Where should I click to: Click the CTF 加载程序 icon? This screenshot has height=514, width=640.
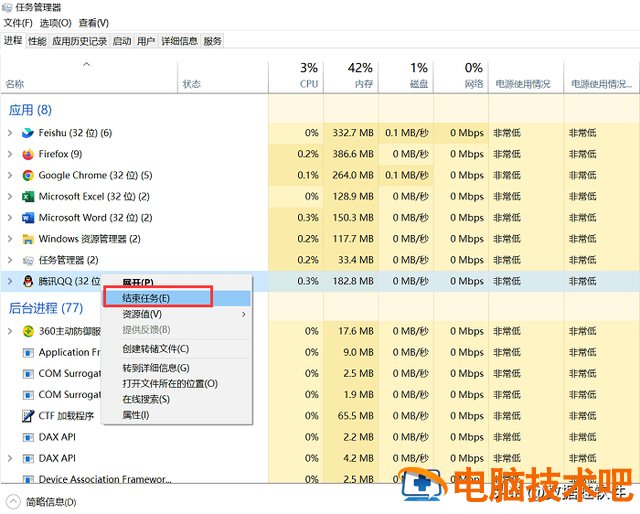[28, 416]
